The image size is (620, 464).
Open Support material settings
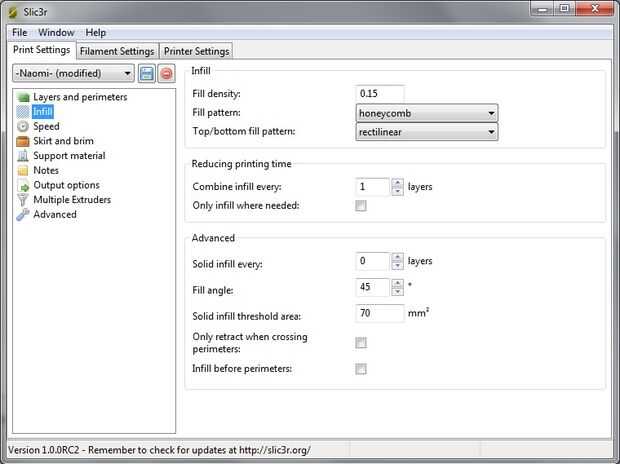(x=69, y=156)
